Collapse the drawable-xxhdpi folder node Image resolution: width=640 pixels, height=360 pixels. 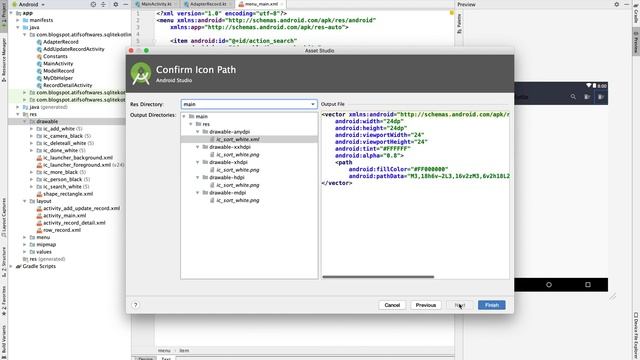198,147
